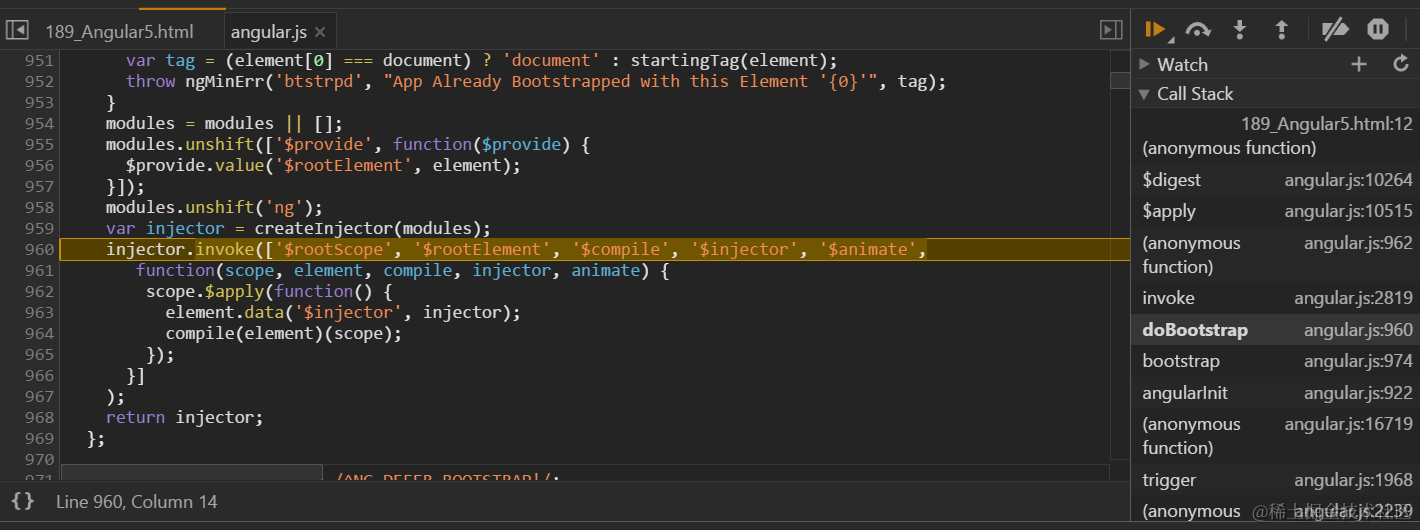Image resolution: width=1420 pixels, height=530 pixels.
Task: Refresh watch expressions
Action: pyautogui.click(x=1401, y=64)
